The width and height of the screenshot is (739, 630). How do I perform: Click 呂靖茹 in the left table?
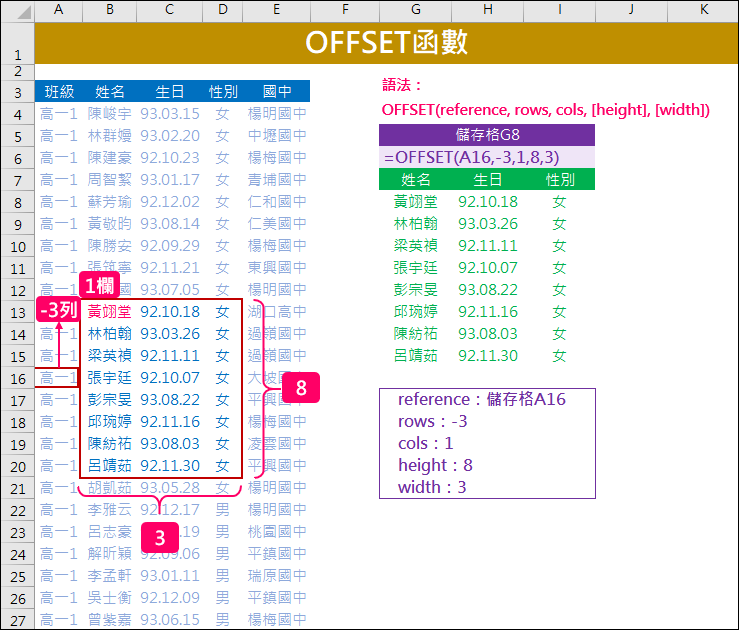point(110,466)
